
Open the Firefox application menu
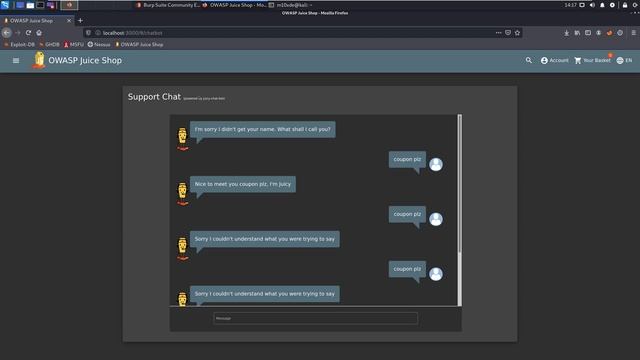(633, 33)
